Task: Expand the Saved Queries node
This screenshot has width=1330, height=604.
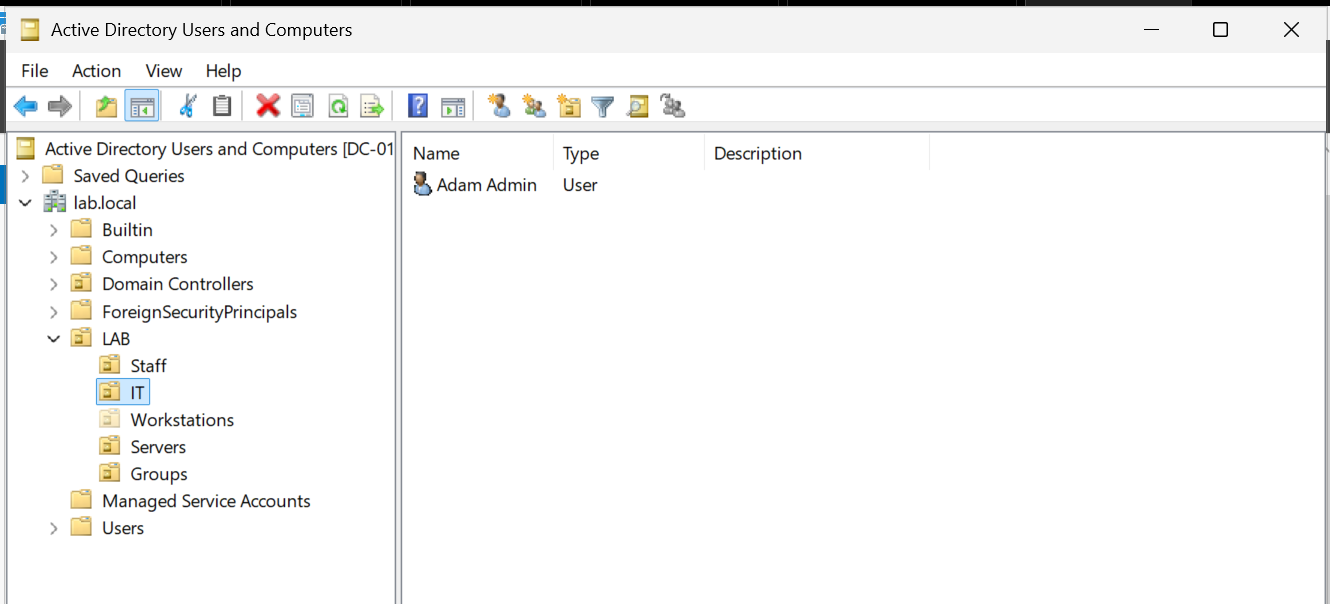Action: pos(25,176)
